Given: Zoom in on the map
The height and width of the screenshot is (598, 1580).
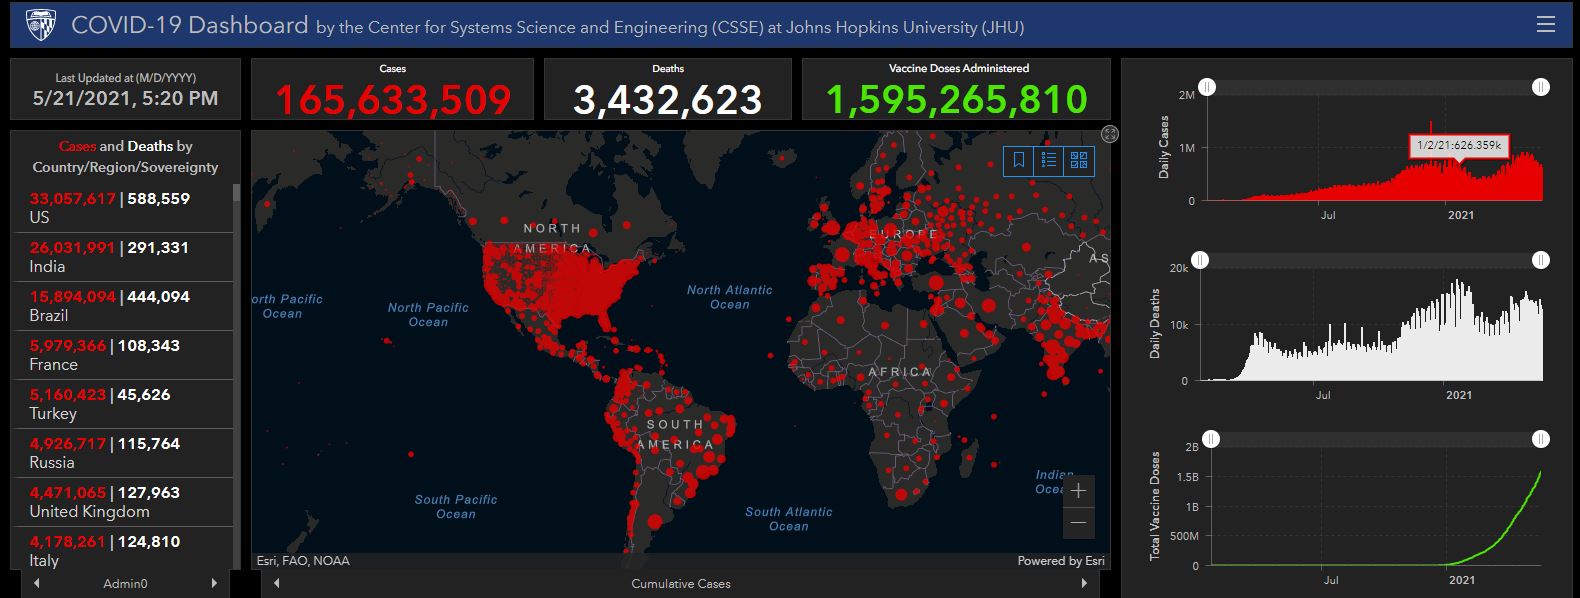Looking at the screenshot, I should [x=1078, y=491].
